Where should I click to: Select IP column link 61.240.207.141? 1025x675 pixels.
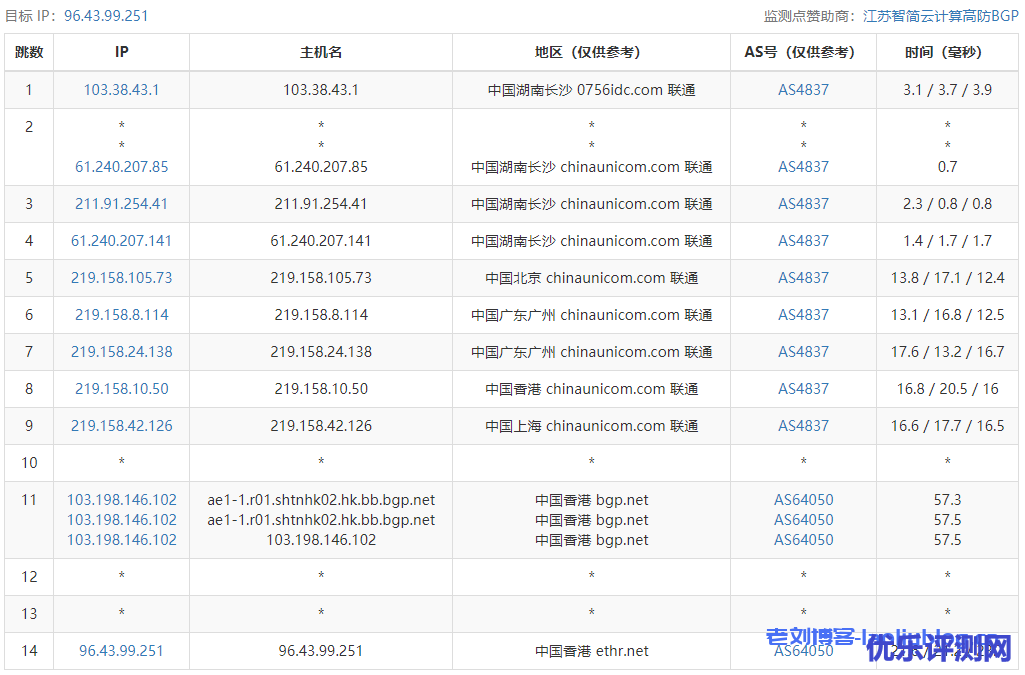point(121,241)
